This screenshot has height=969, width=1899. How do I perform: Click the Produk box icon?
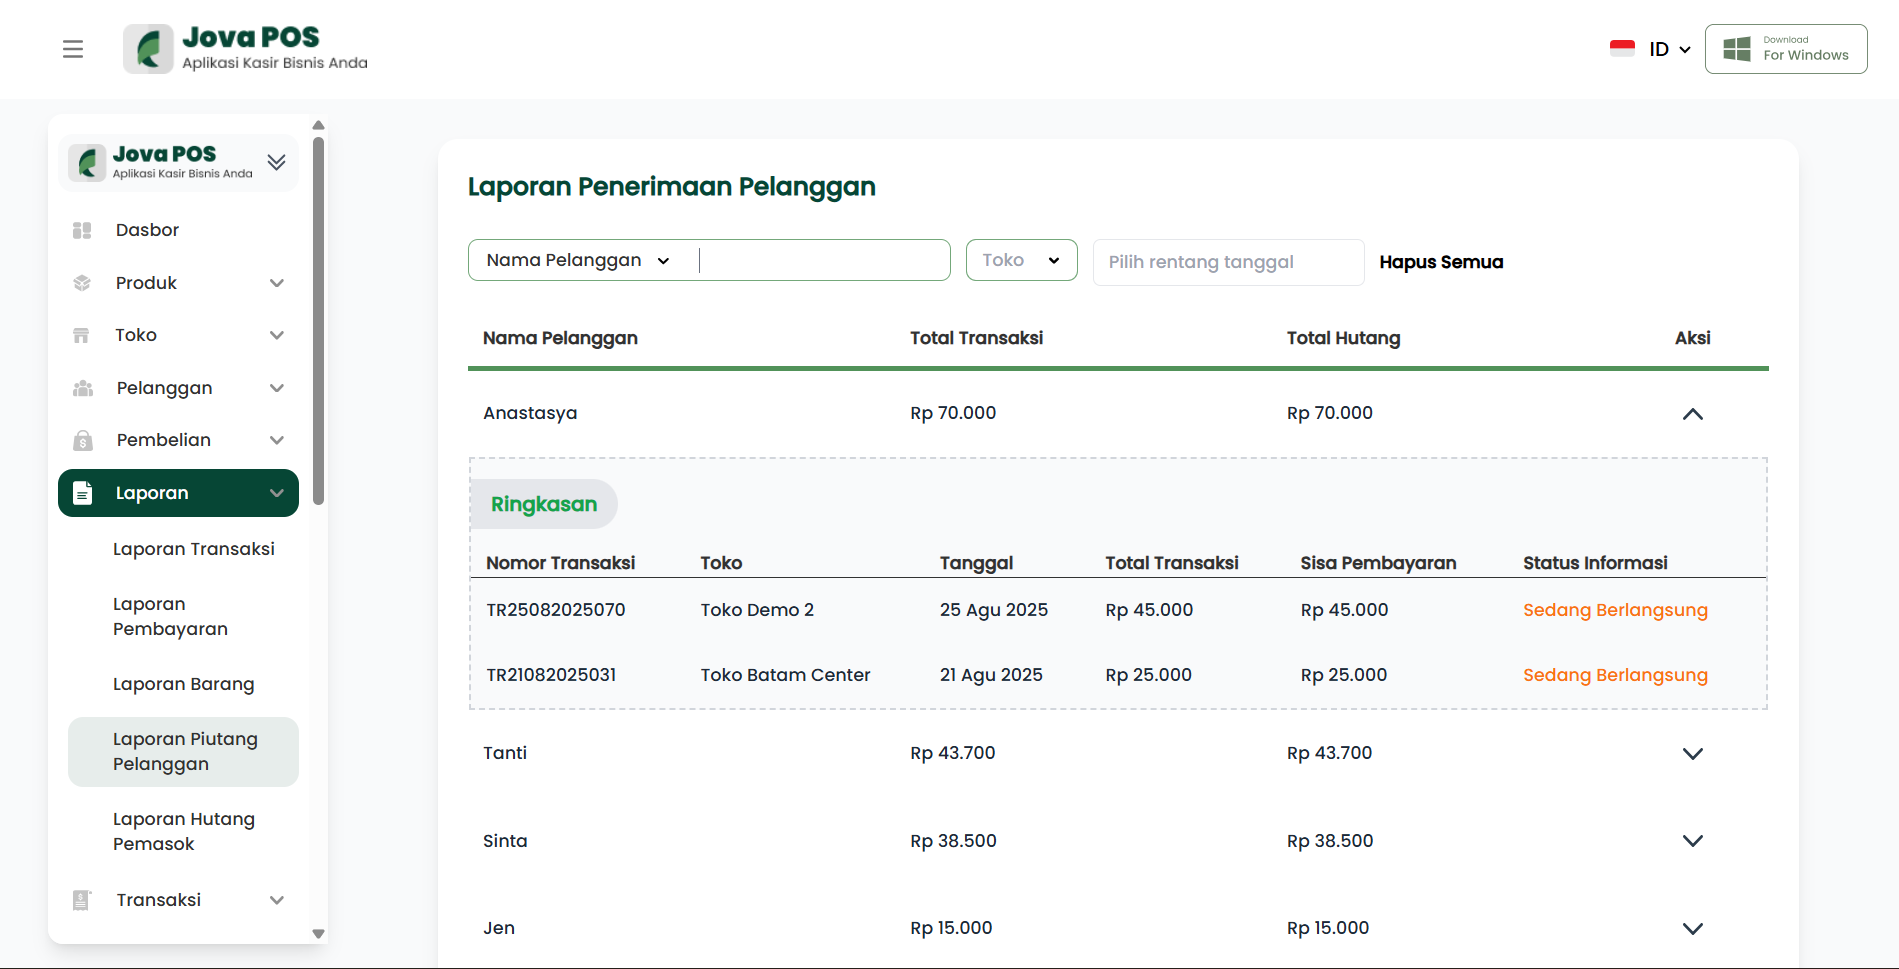click(82, 283)
